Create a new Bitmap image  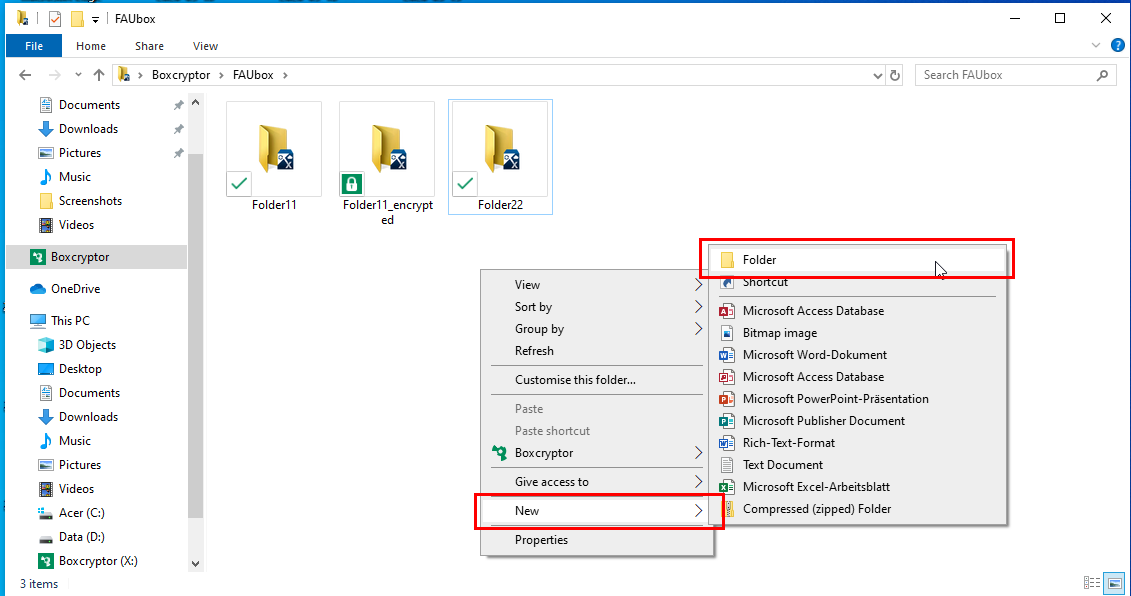(x=858, y=333)
